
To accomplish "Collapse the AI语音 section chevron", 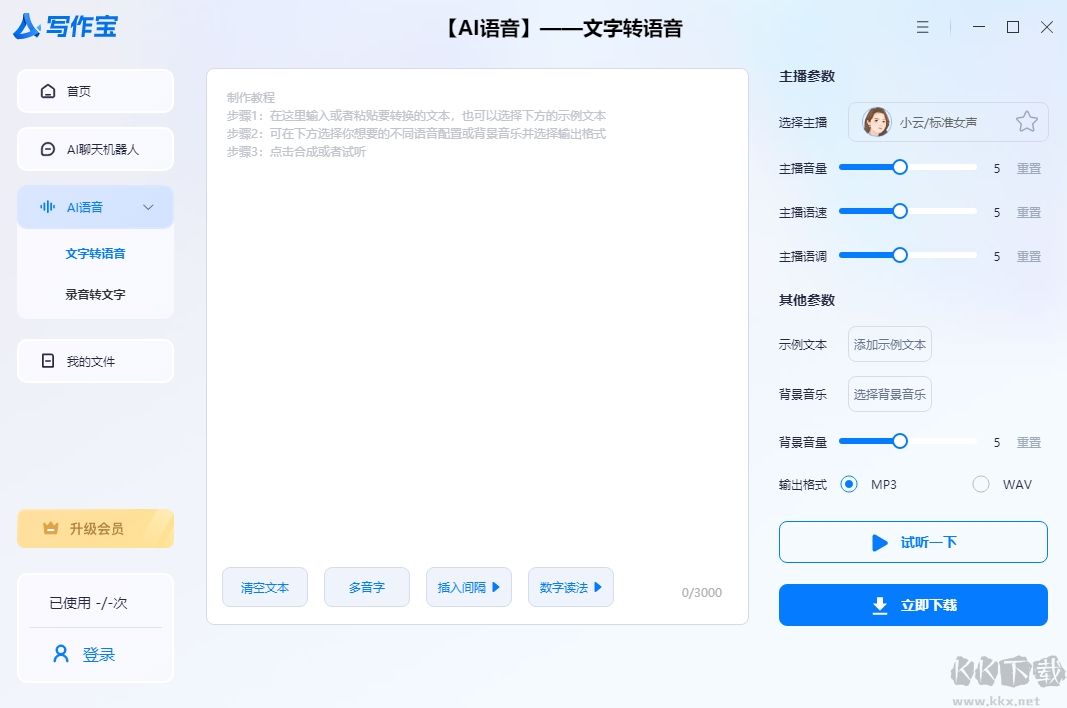I will (x=148, y=207).
